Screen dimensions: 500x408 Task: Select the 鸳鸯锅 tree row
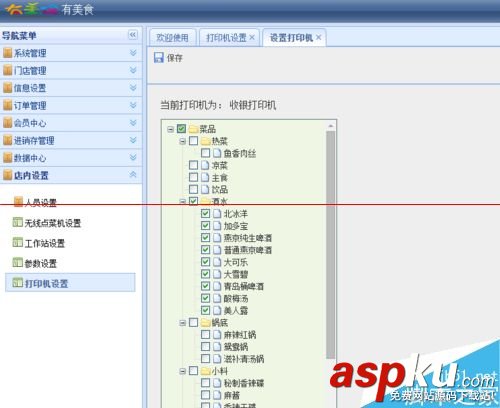point(236,347)
